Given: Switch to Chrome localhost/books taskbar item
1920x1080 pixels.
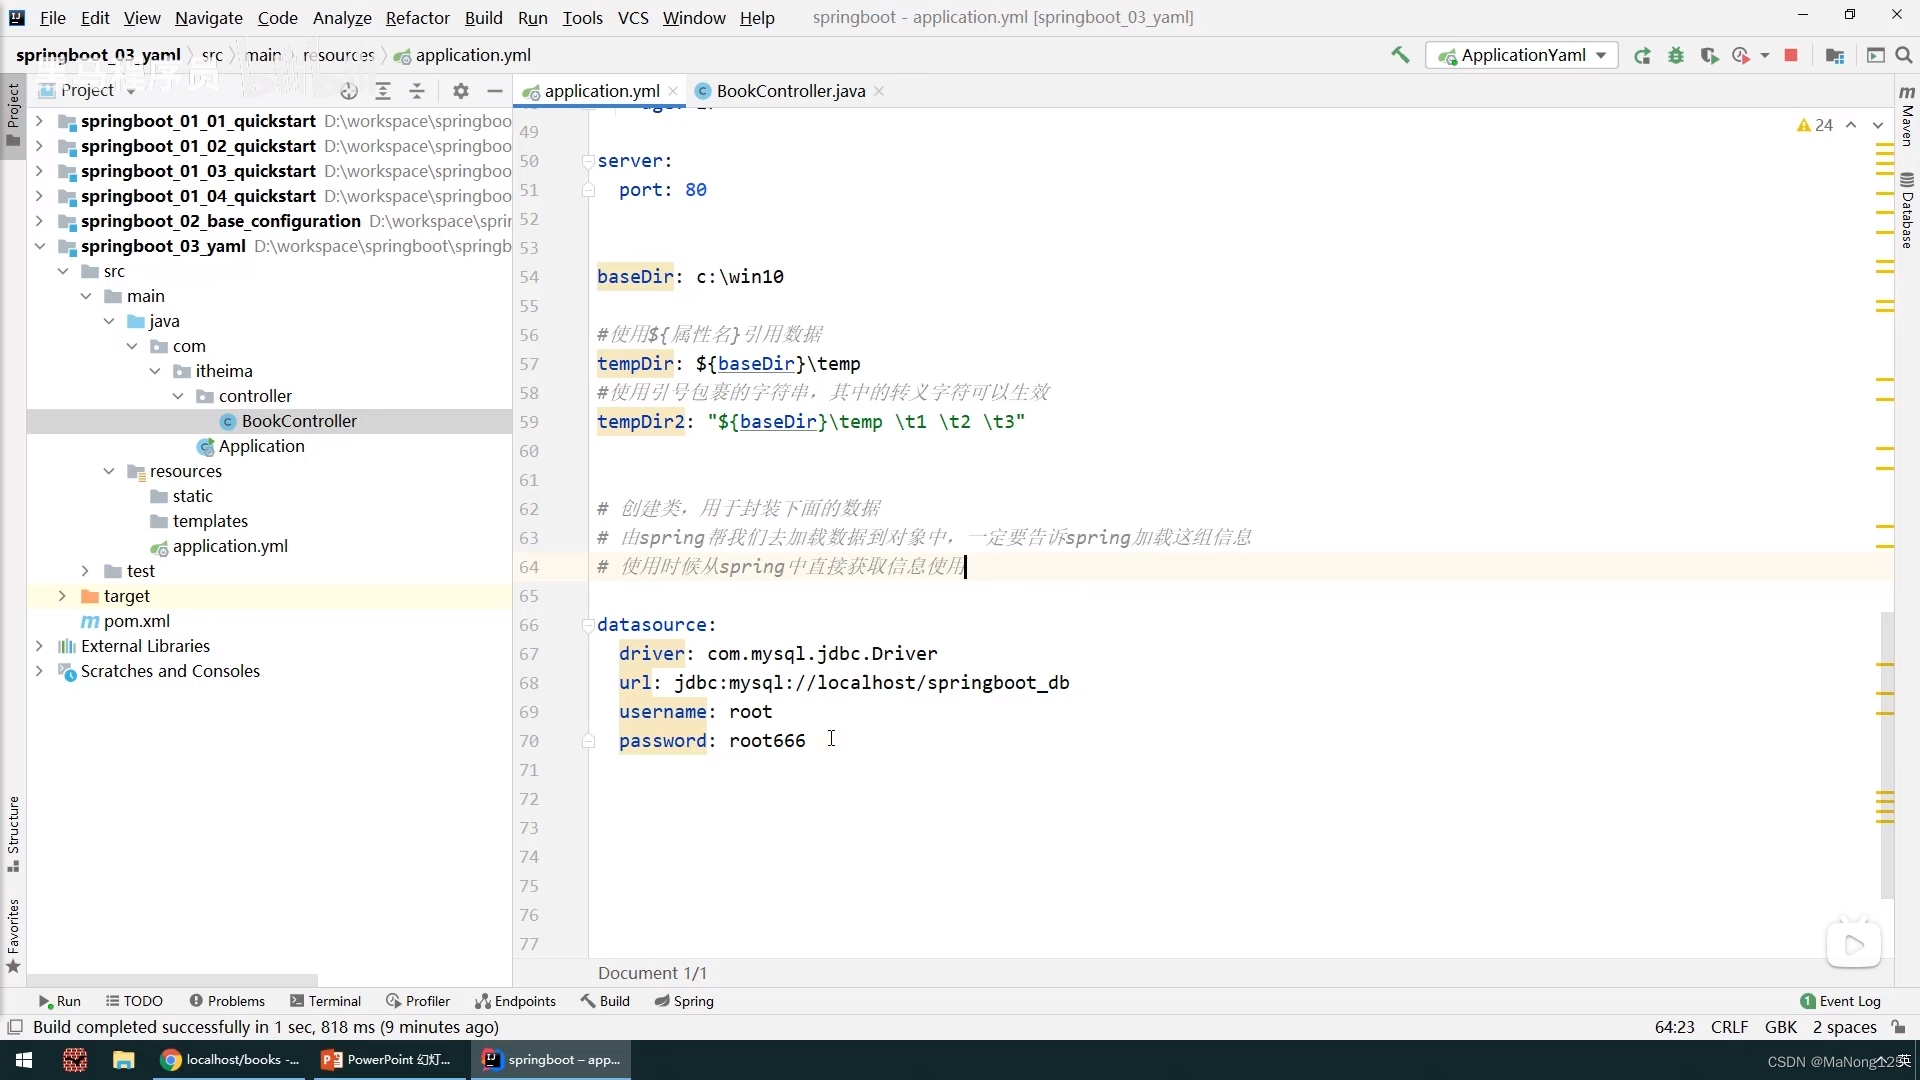Looking at the screenshot, I should (230, 1060).
